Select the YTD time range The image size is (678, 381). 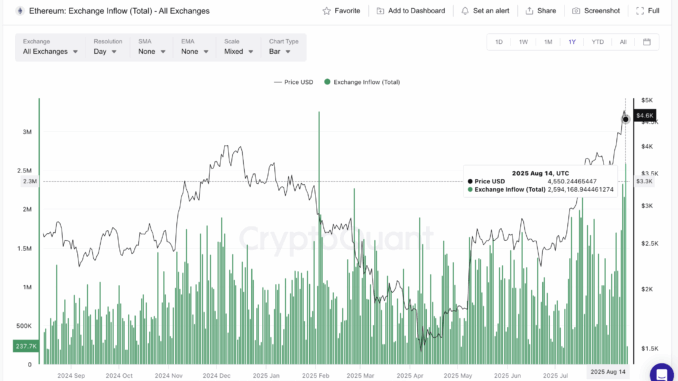pos(598,42)
